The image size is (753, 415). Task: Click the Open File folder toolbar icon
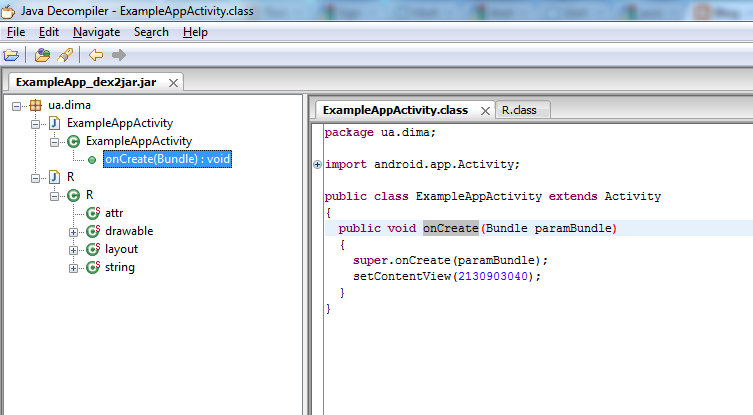click(x=11, y=55)
